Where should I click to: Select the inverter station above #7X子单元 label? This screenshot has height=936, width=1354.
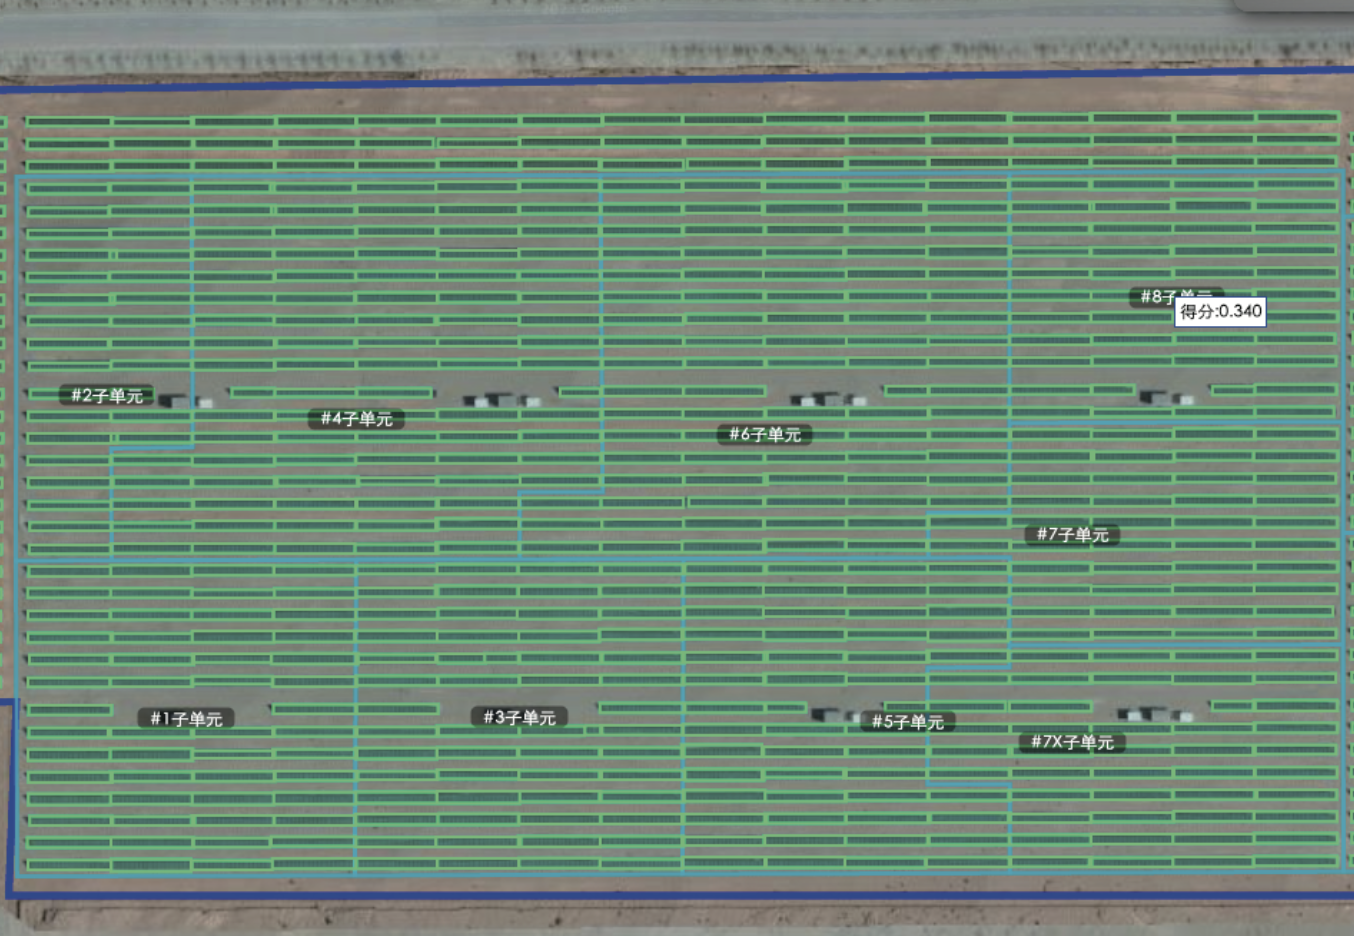(x=1155, y=713)
